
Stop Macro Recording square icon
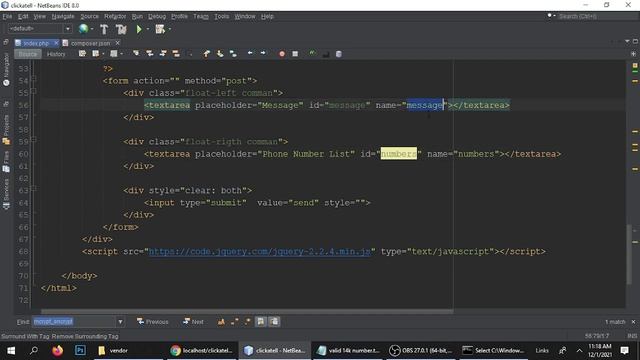295,53
